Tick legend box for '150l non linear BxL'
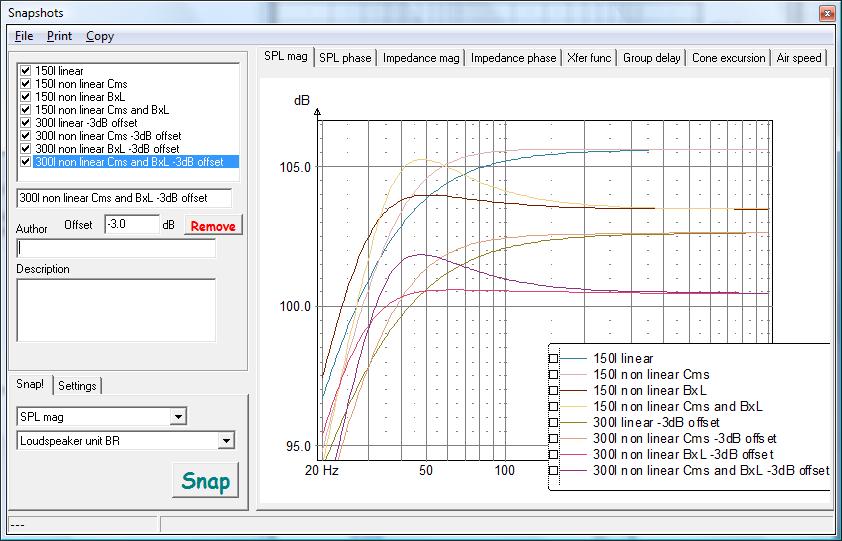Viewport: 842px width, 541px height. point(553,391)
